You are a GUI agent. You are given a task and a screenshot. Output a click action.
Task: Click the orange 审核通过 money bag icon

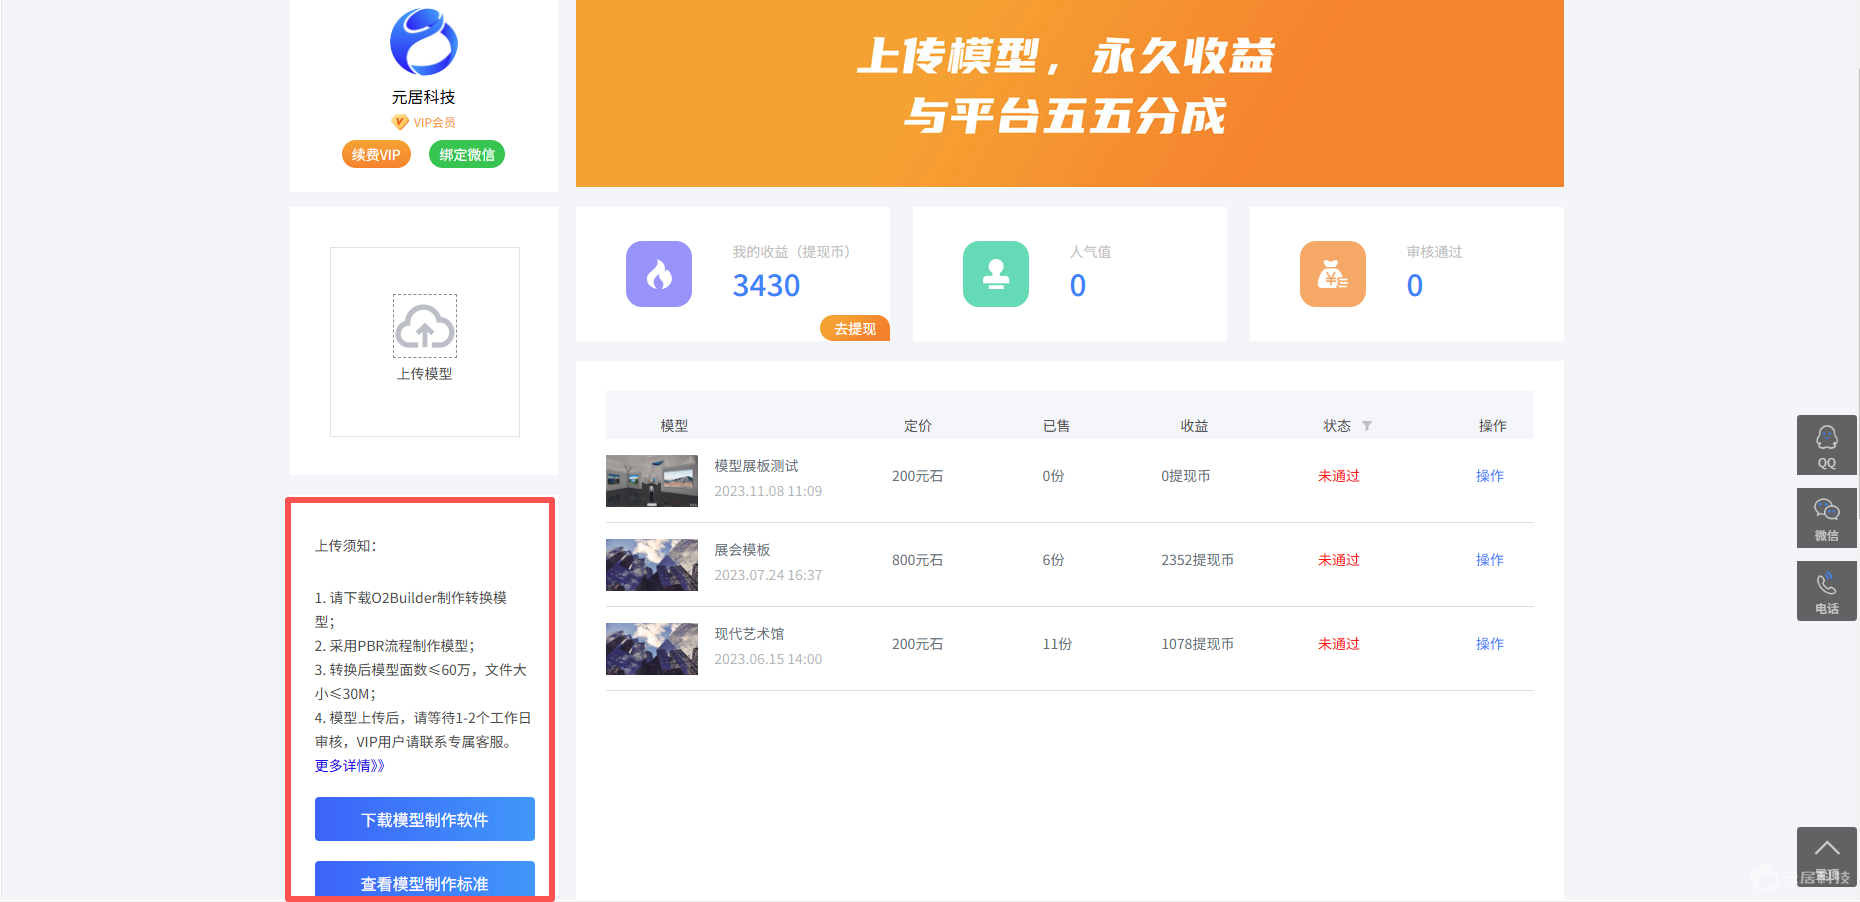(x=1333, y=274)
